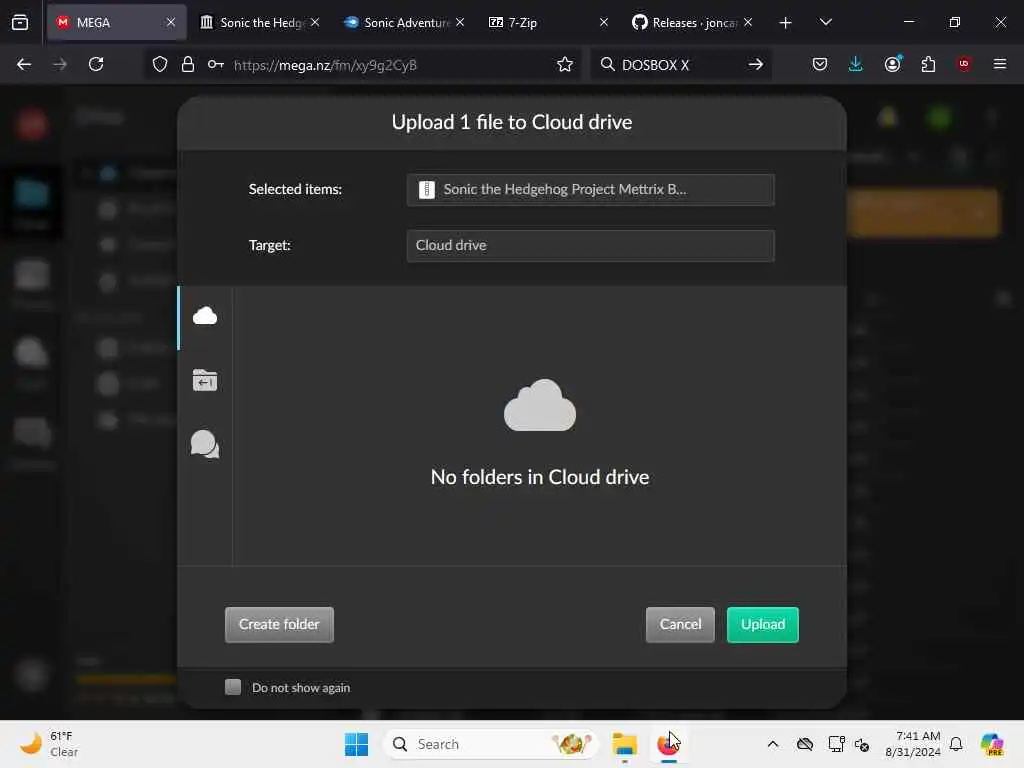Image resolution: width=1024 pixels, height=768 pixels.
Task: Open saved password key icon
Action: coord(216,64)
